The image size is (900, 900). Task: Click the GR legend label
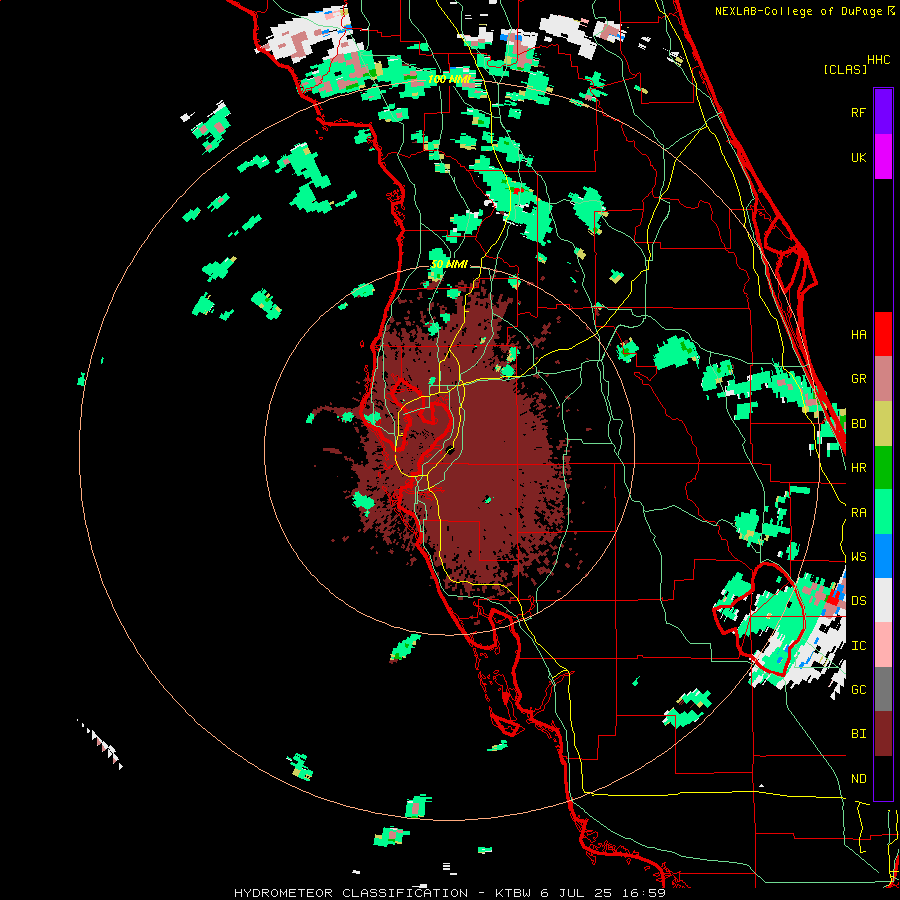click(x=858, y=379)
